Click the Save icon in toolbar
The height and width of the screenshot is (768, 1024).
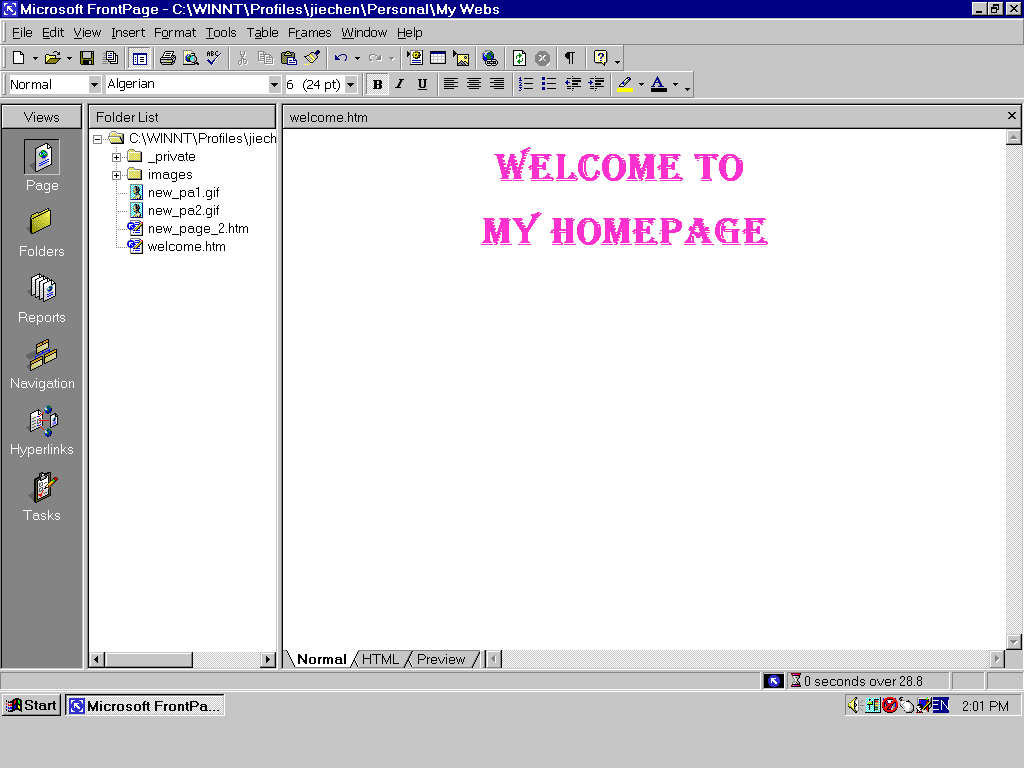(87, 58)
